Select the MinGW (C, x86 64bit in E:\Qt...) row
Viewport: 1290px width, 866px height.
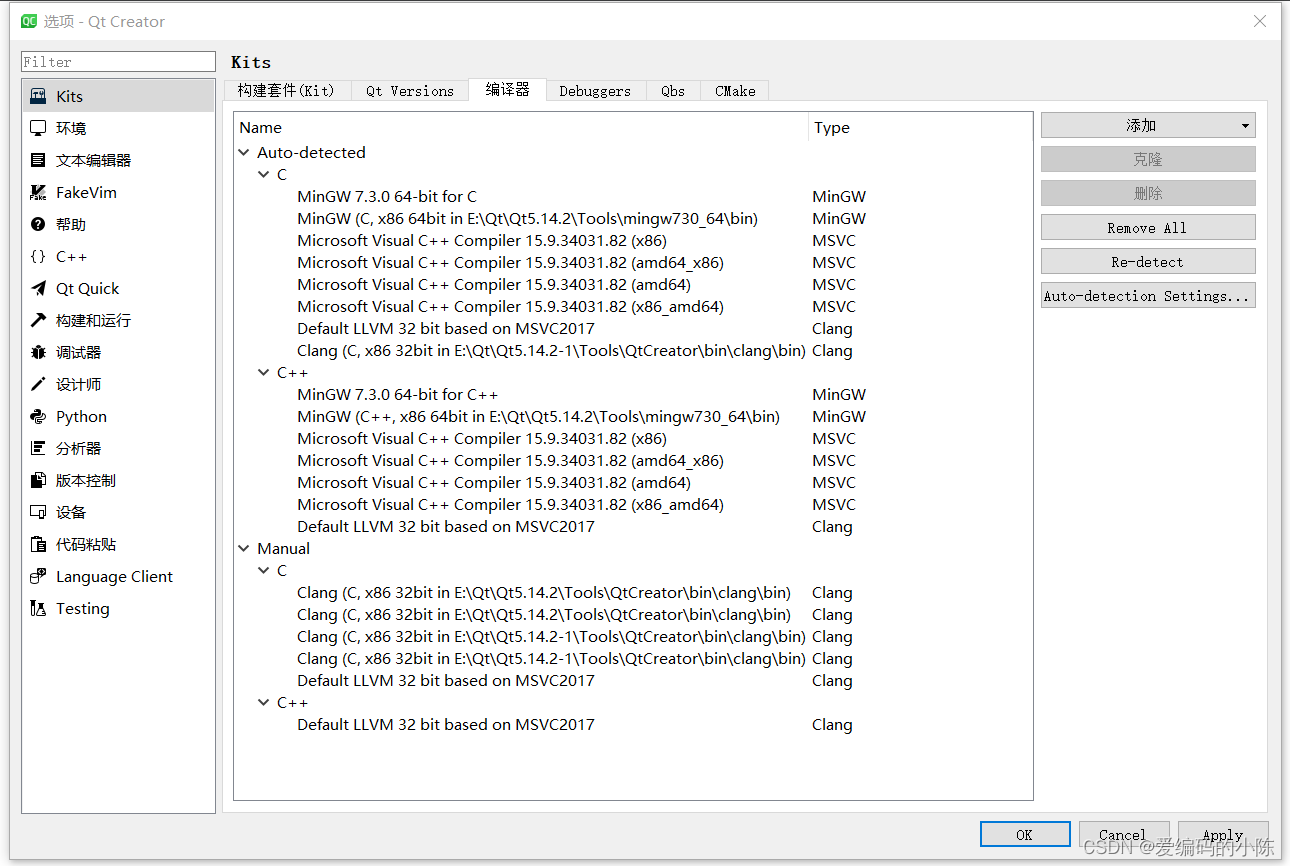[633, 219]
